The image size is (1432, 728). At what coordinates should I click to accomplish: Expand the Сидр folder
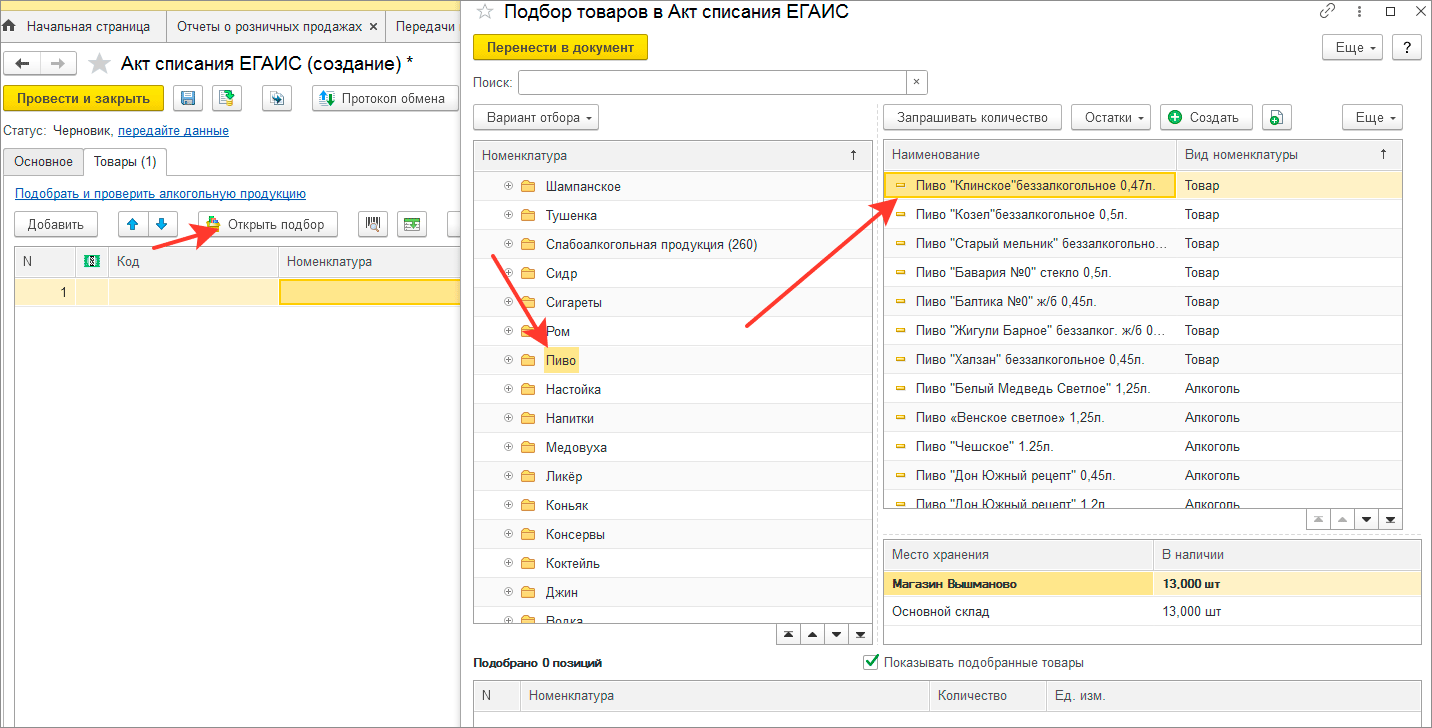tap(508, 273)
